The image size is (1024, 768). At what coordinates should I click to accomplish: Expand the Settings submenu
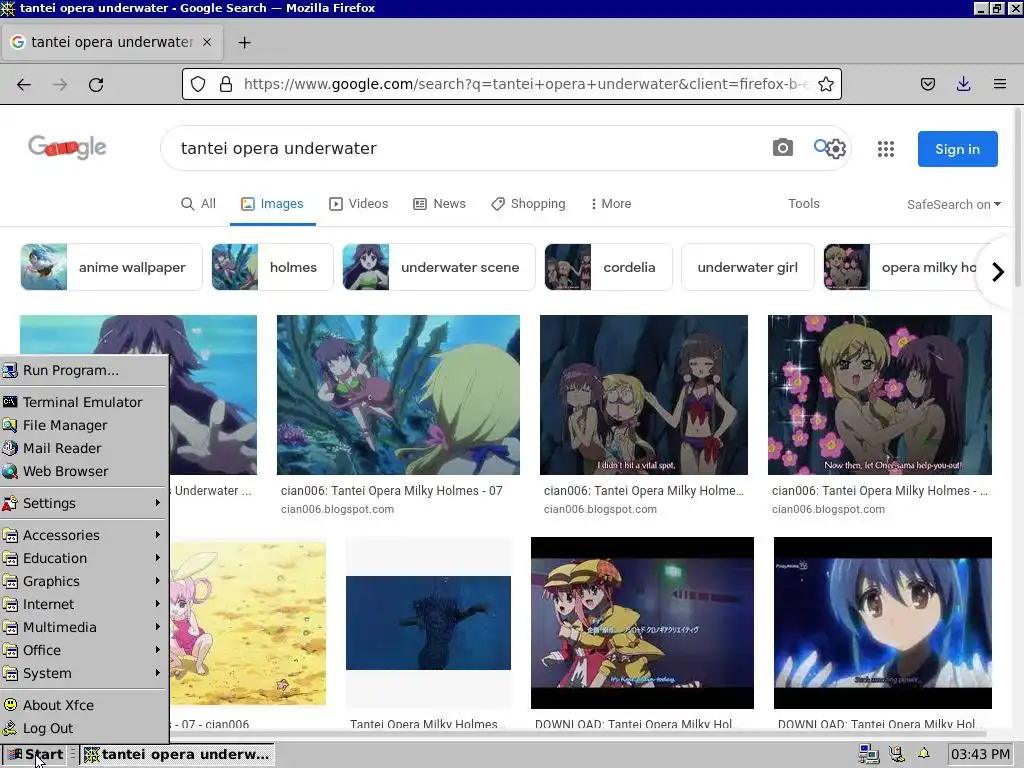click(x=85, y=503)
